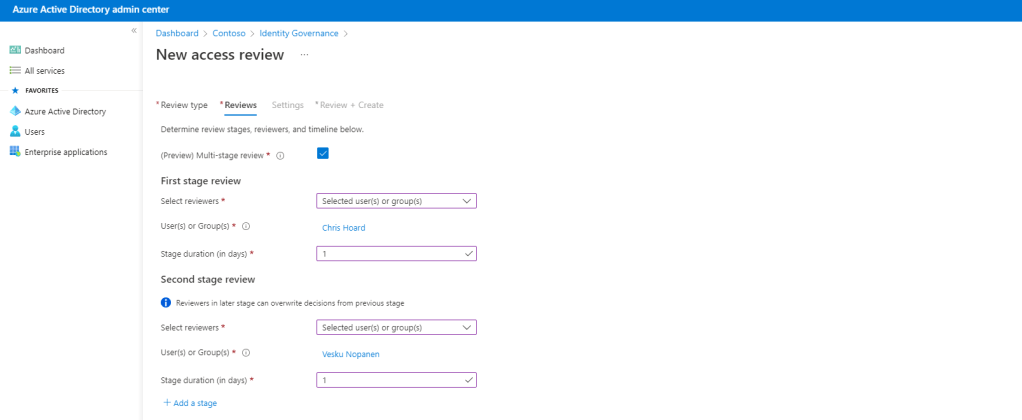The width and height of the screenshot is (1022, 420).
Task: Switch to the Review type tab
Action: pyautogui.click(x=183, y=105)
